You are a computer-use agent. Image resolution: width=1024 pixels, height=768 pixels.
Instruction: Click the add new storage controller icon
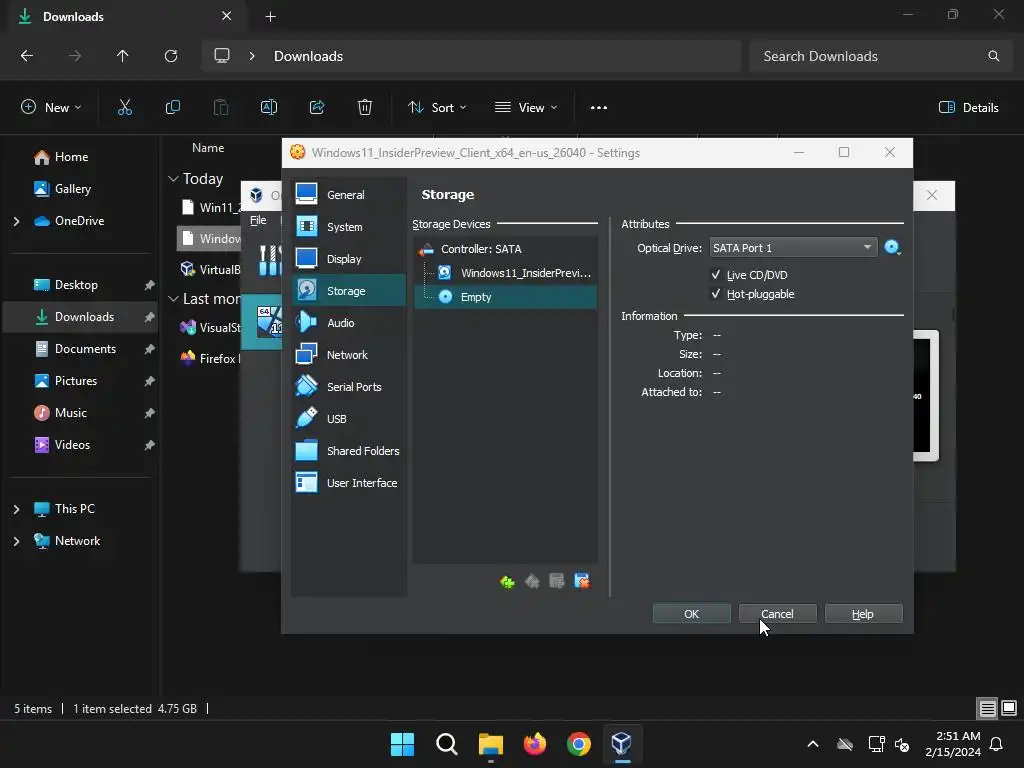tap(507, 581)
